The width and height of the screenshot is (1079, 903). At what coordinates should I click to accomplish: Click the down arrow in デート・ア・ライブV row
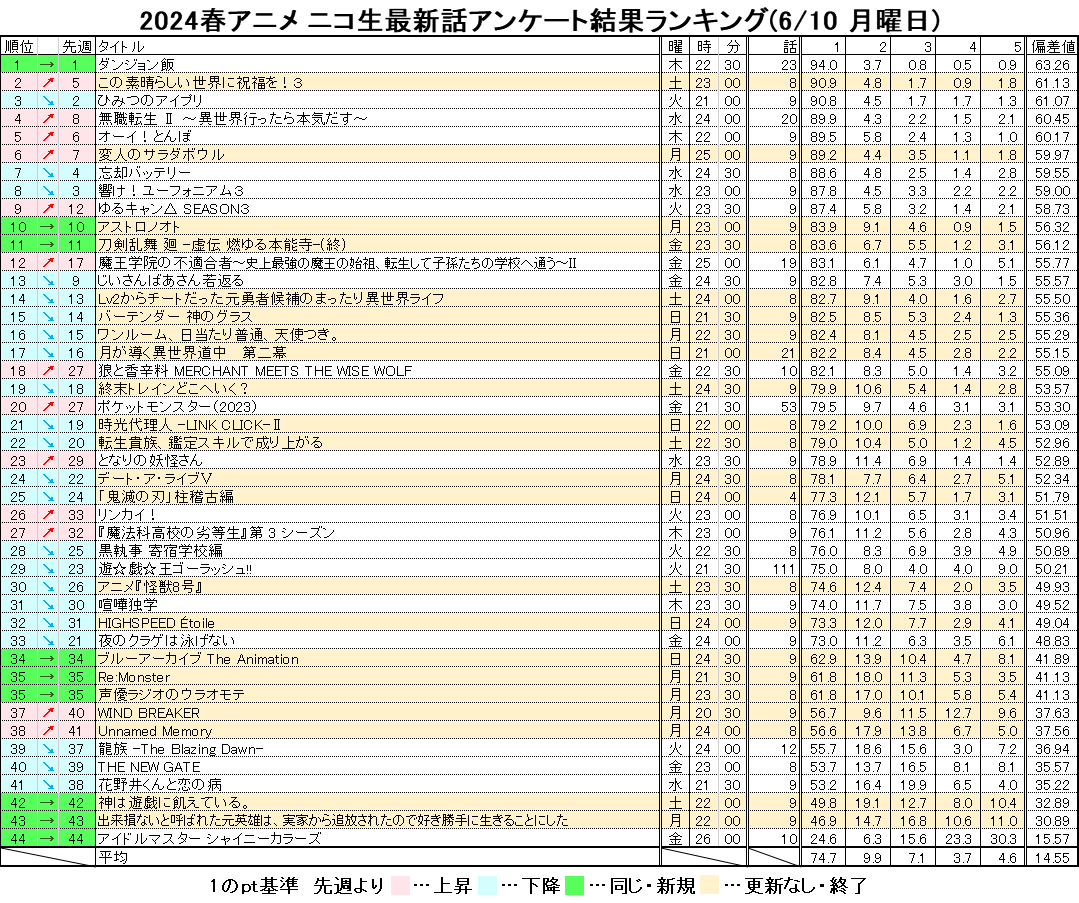(47, 478)
